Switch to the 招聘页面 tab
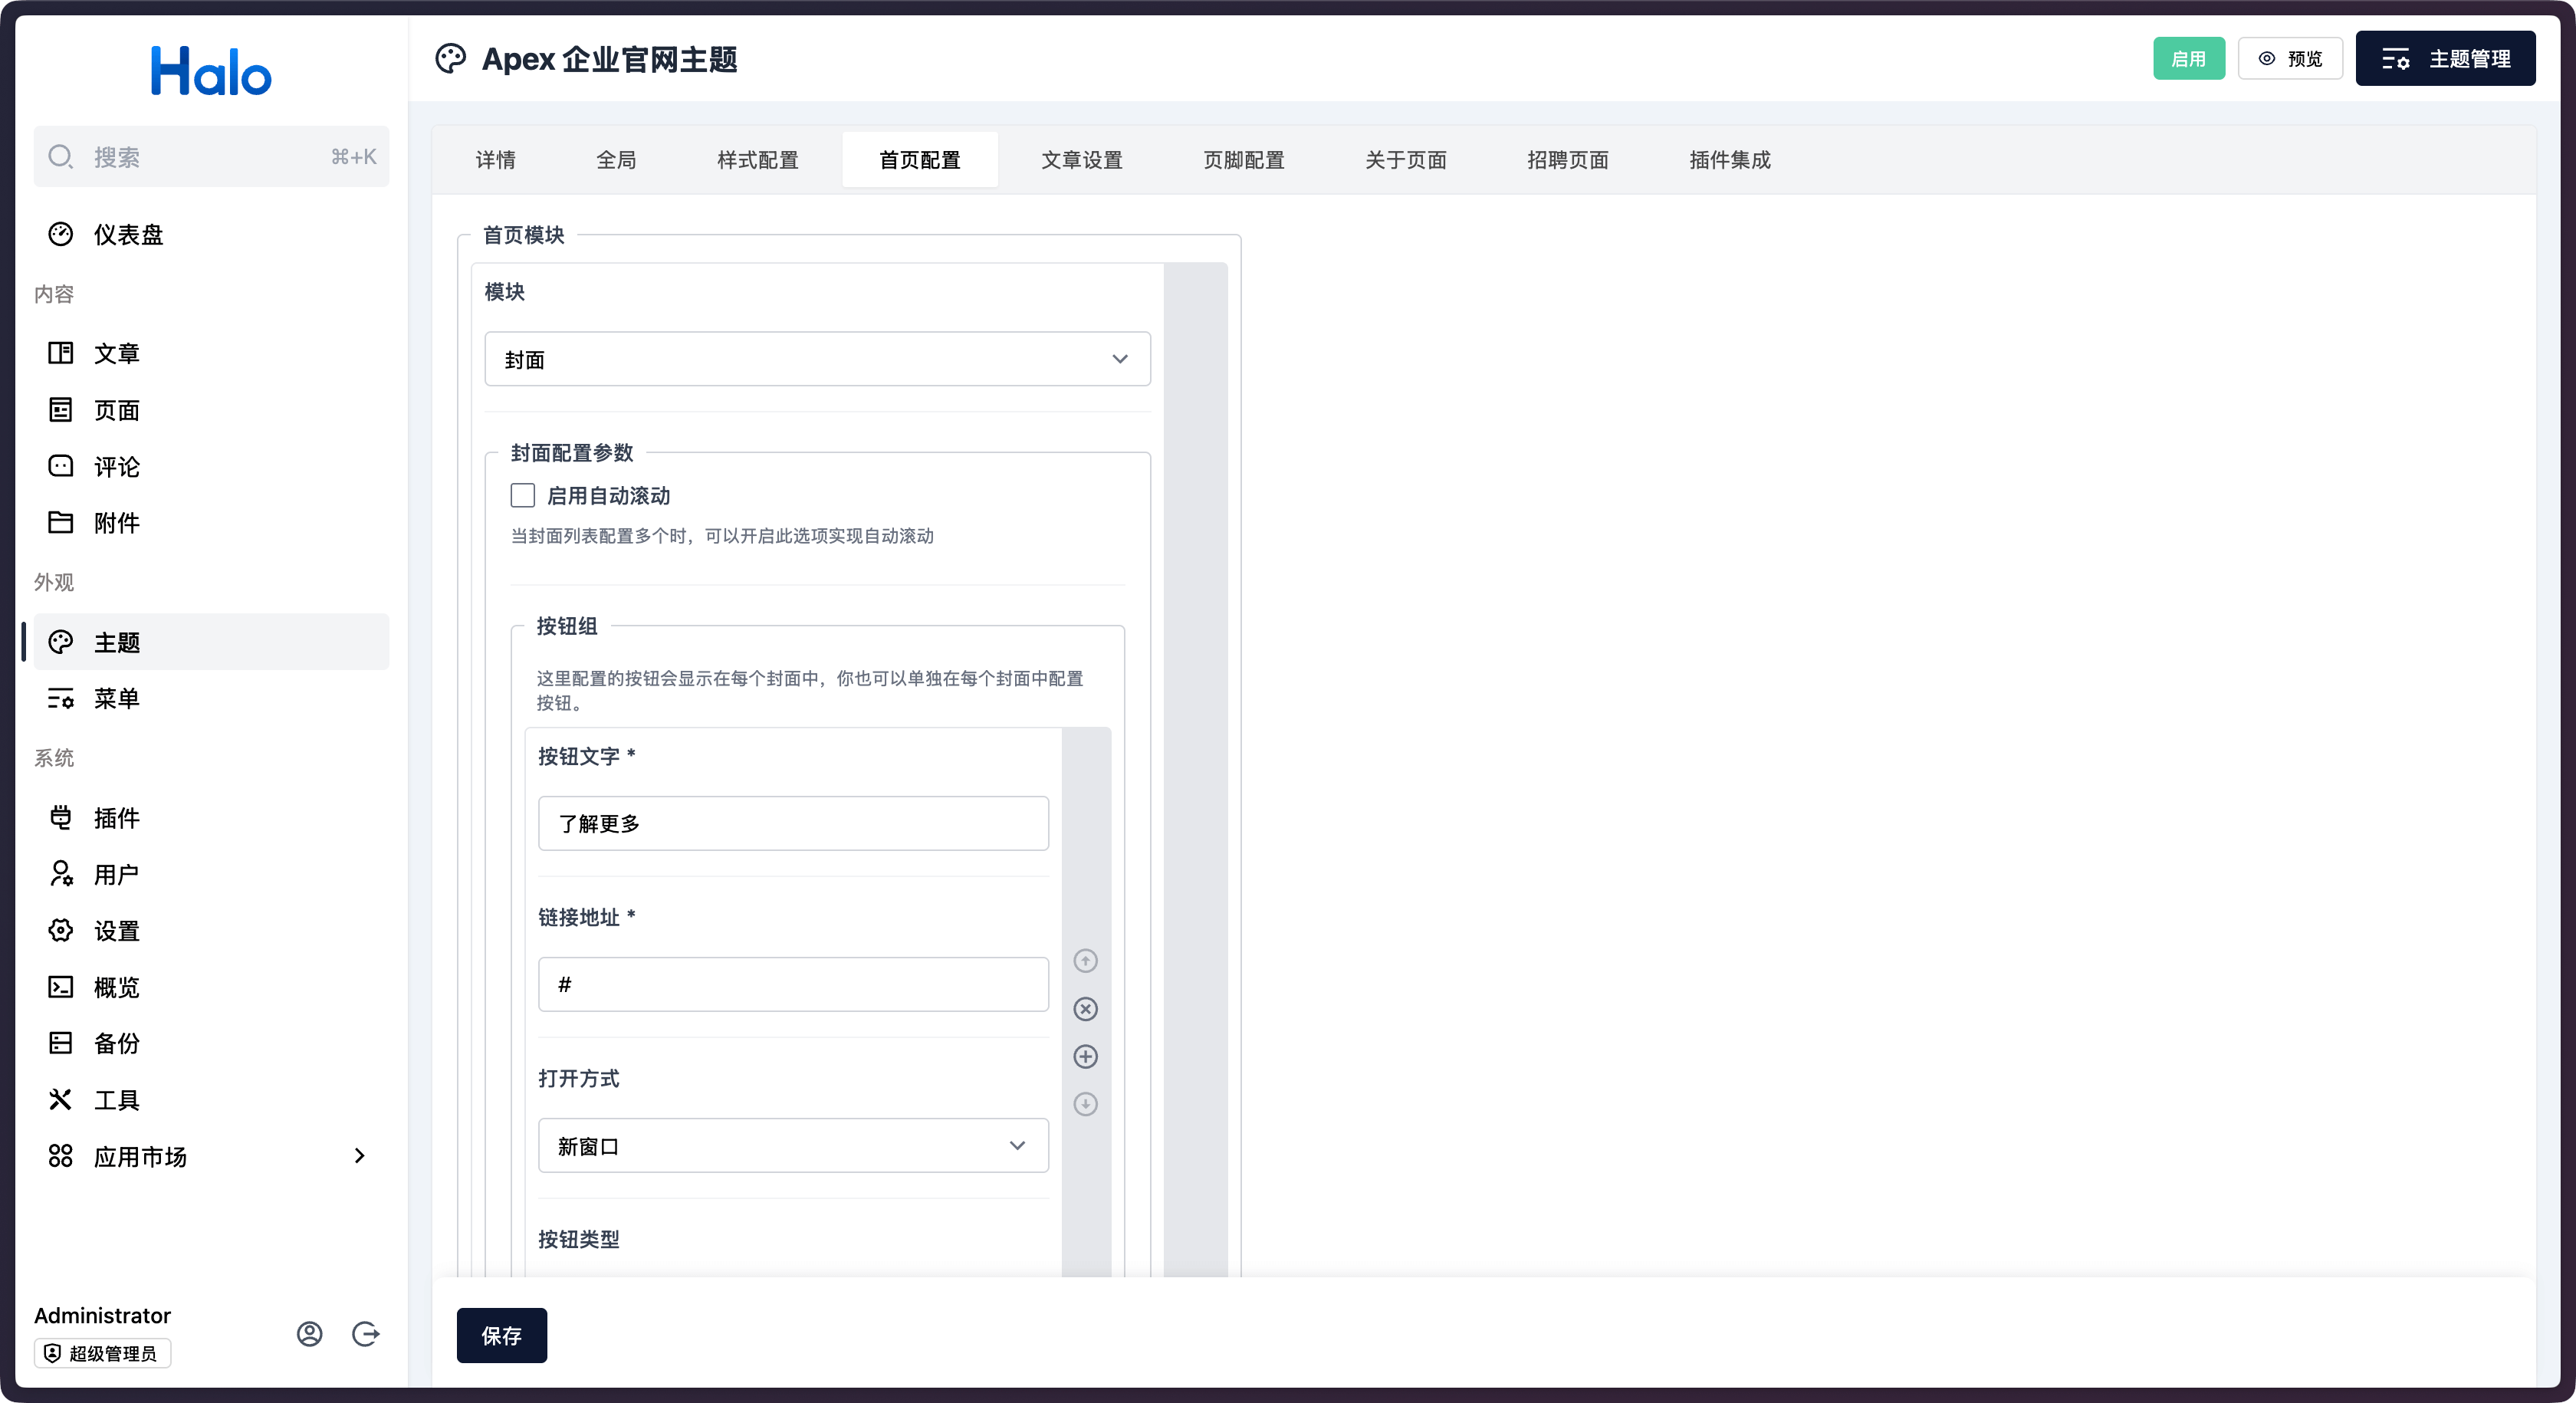Screen dimensions: 2576x1403 coord(1567,159)
